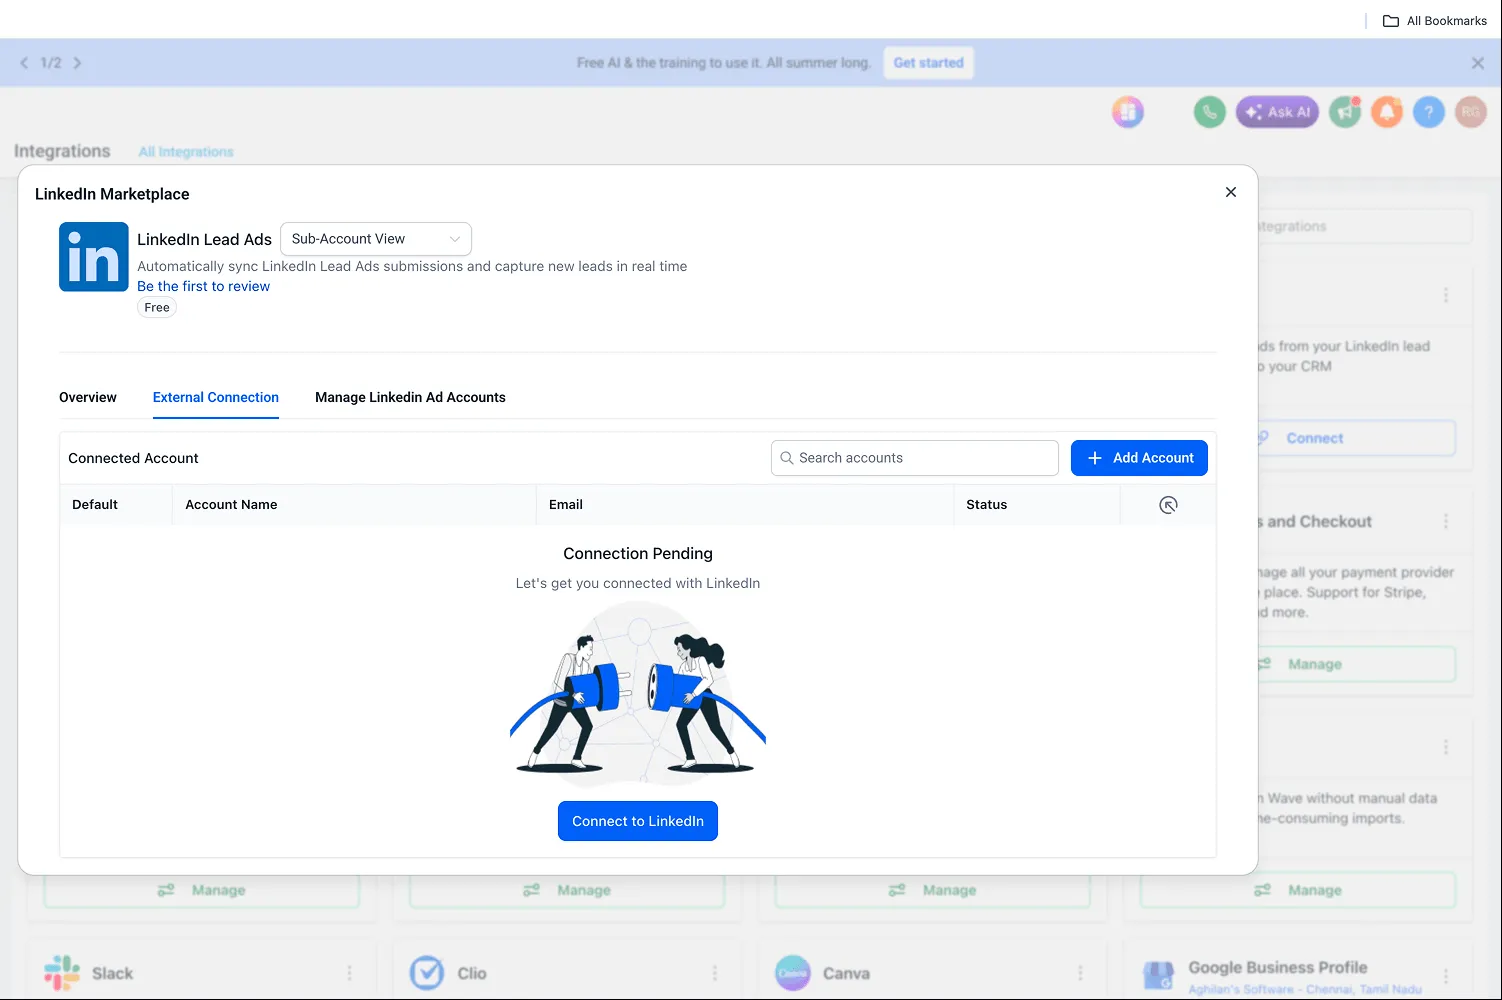Click Be the first to review link
The image size is (1502, 1000).
click(203, 286)
